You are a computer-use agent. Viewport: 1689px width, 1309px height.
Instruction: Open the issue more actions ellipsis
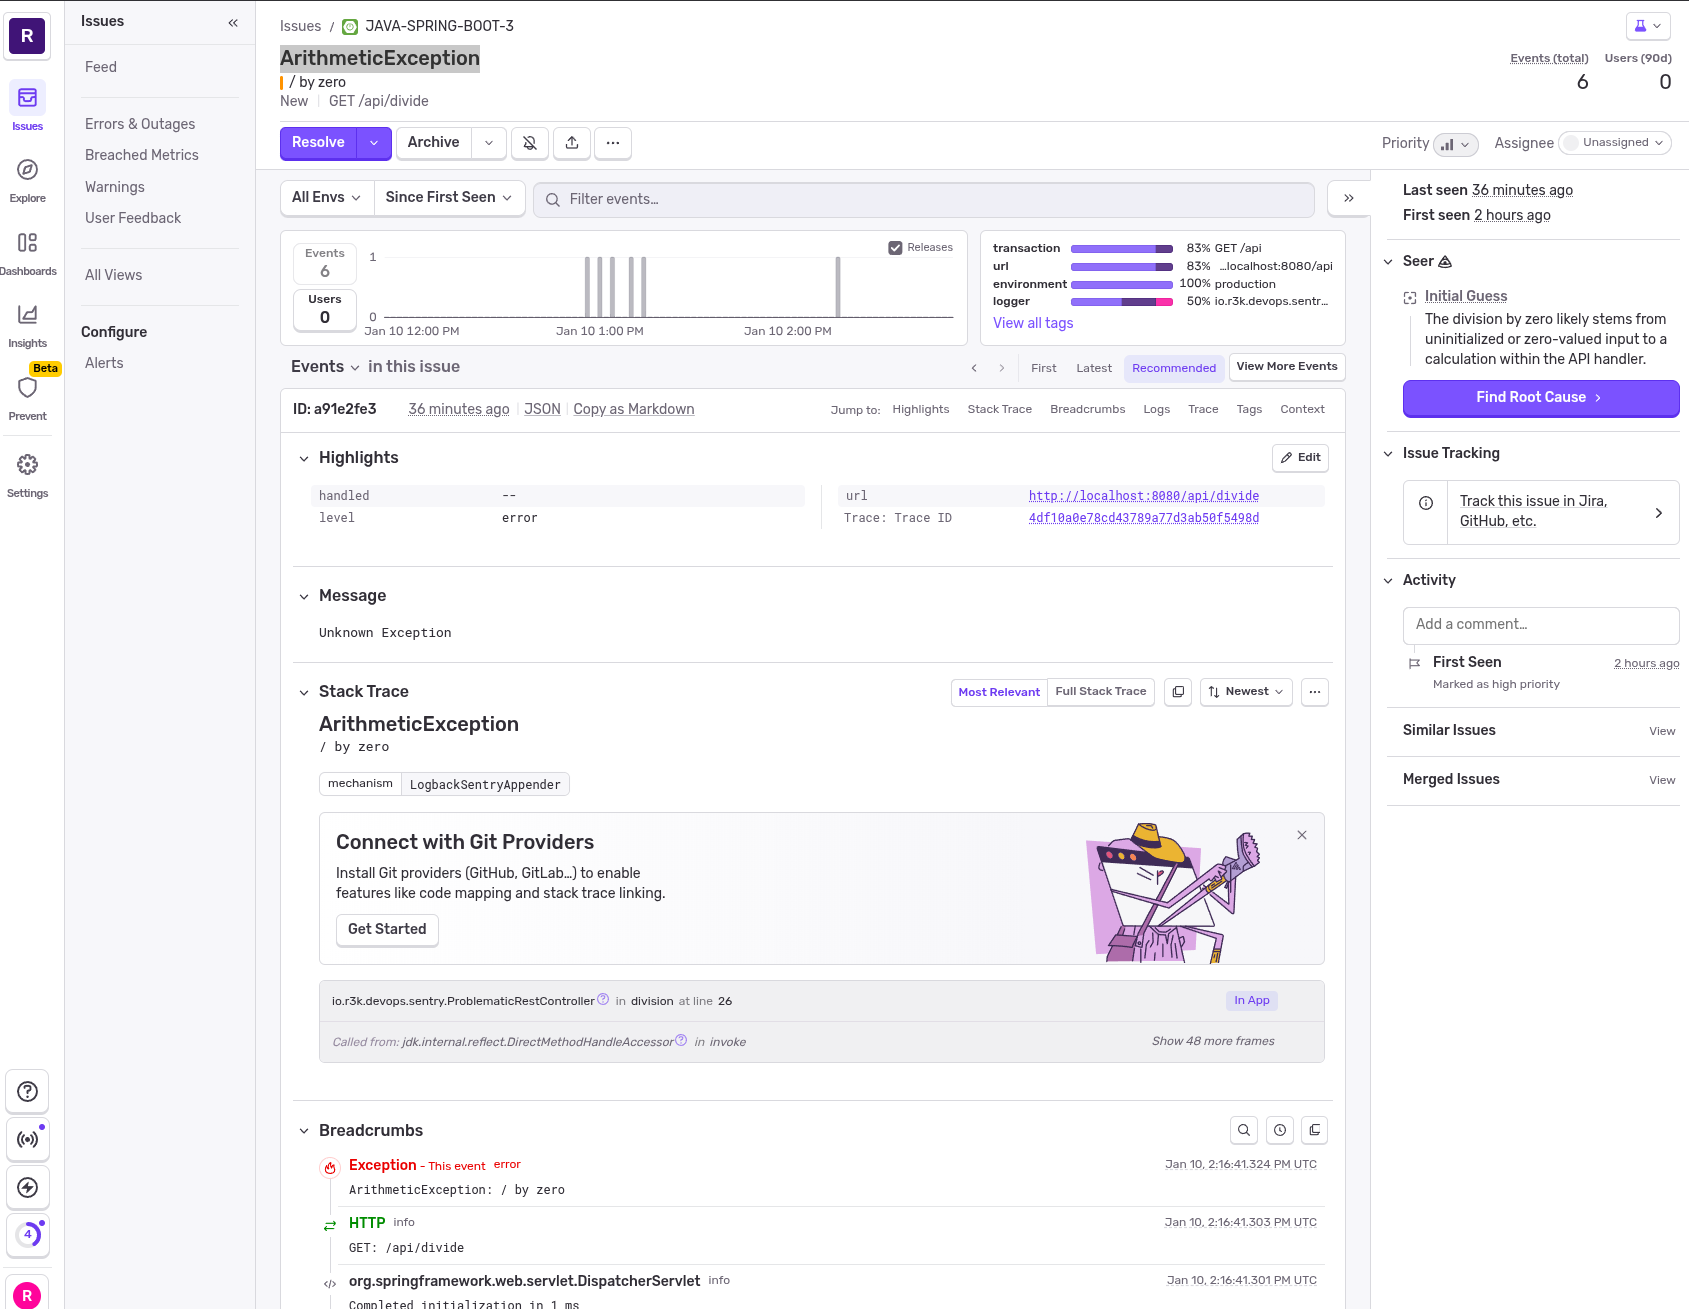613,143
